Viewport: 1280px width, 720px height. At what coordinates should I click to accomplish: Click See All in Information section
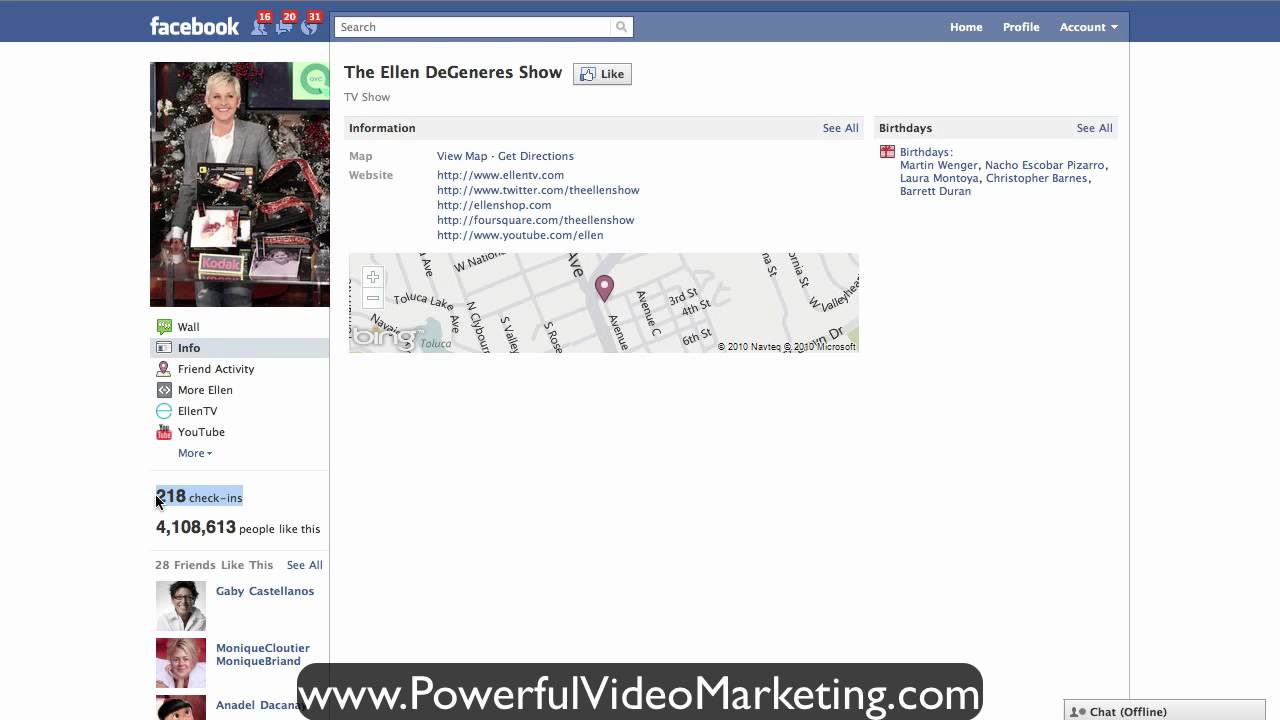840,128
